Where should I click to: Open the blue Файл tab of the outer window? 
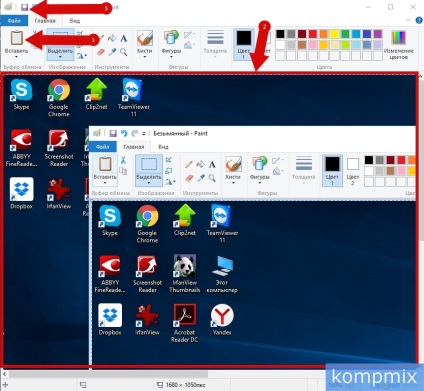(x=14, y=21)
